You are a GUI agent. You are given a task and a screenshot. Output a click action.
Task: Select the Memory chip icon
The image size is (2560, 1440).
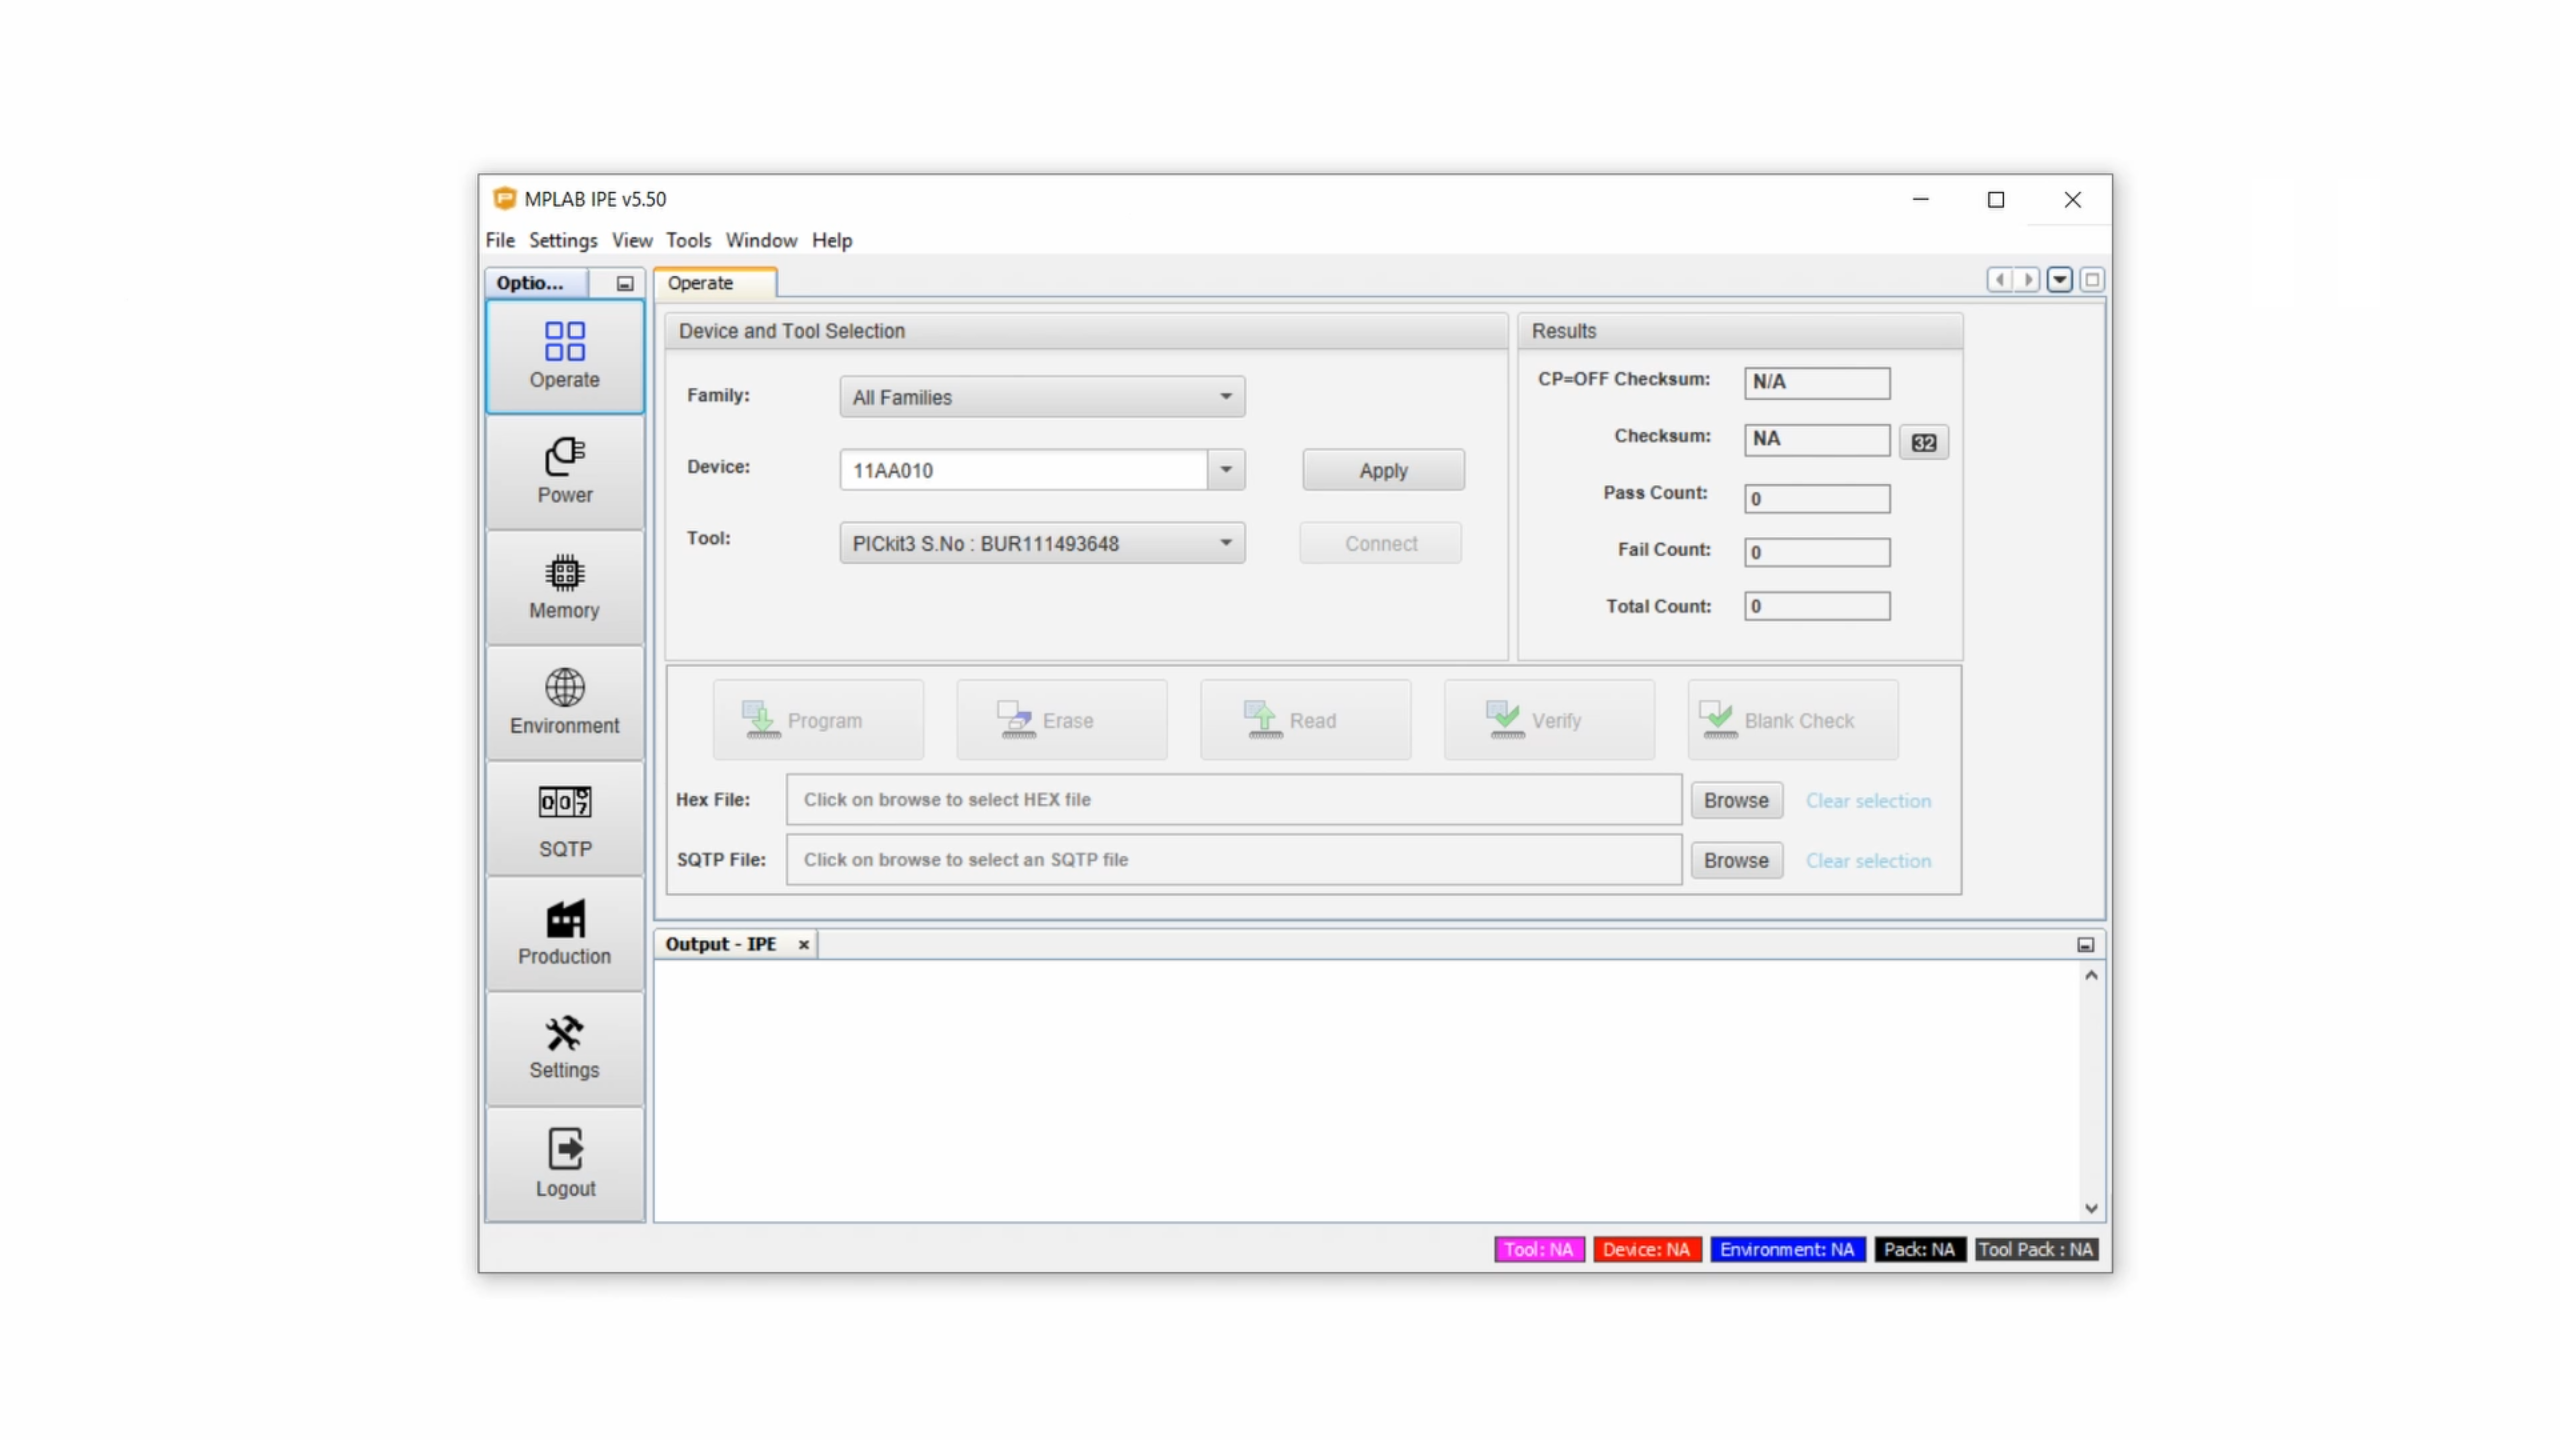tap(564, 573)
